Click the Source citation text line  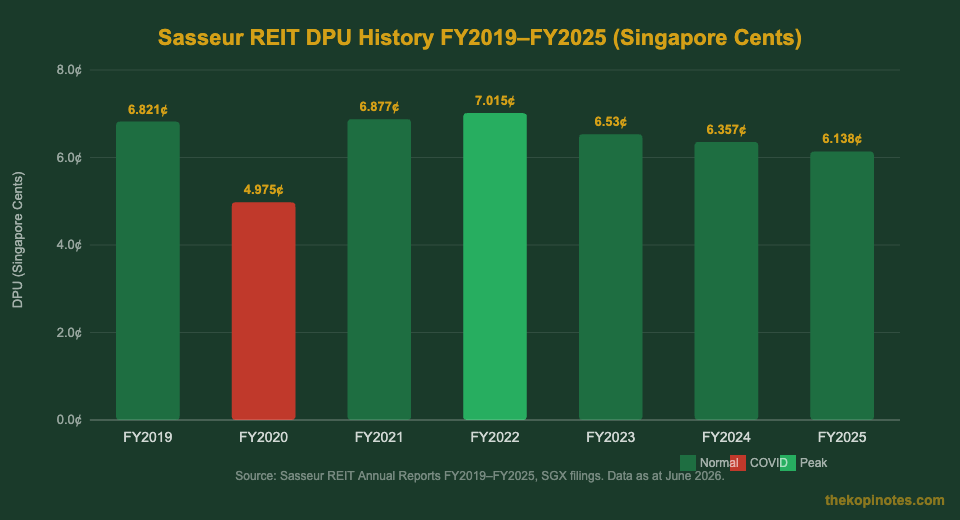[x=479, y=476]
